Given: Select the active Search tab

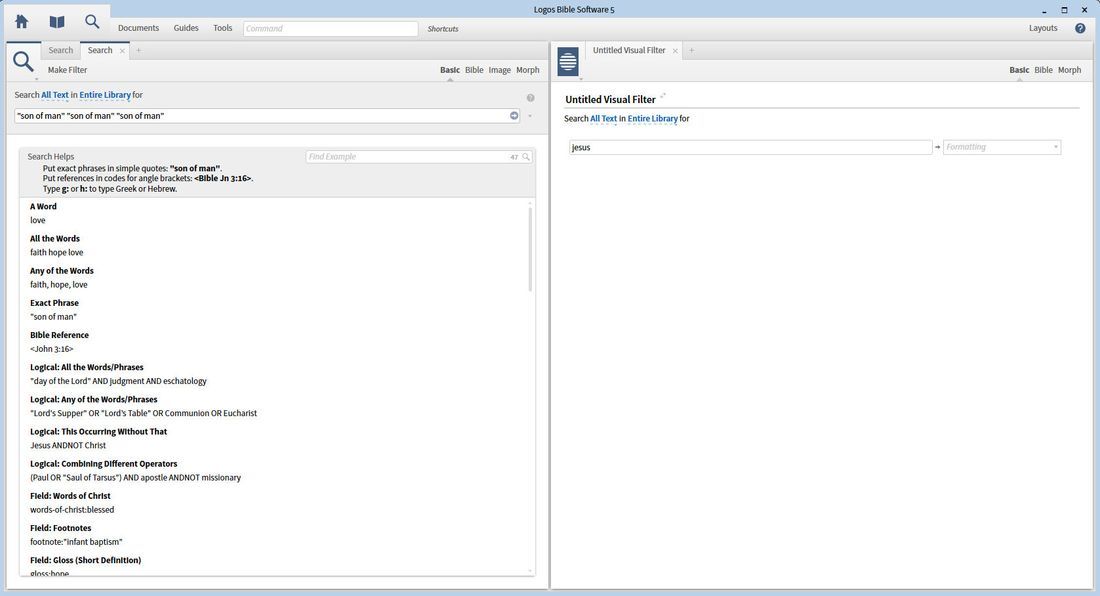Looking at the screenshot, I should [100, 50].
